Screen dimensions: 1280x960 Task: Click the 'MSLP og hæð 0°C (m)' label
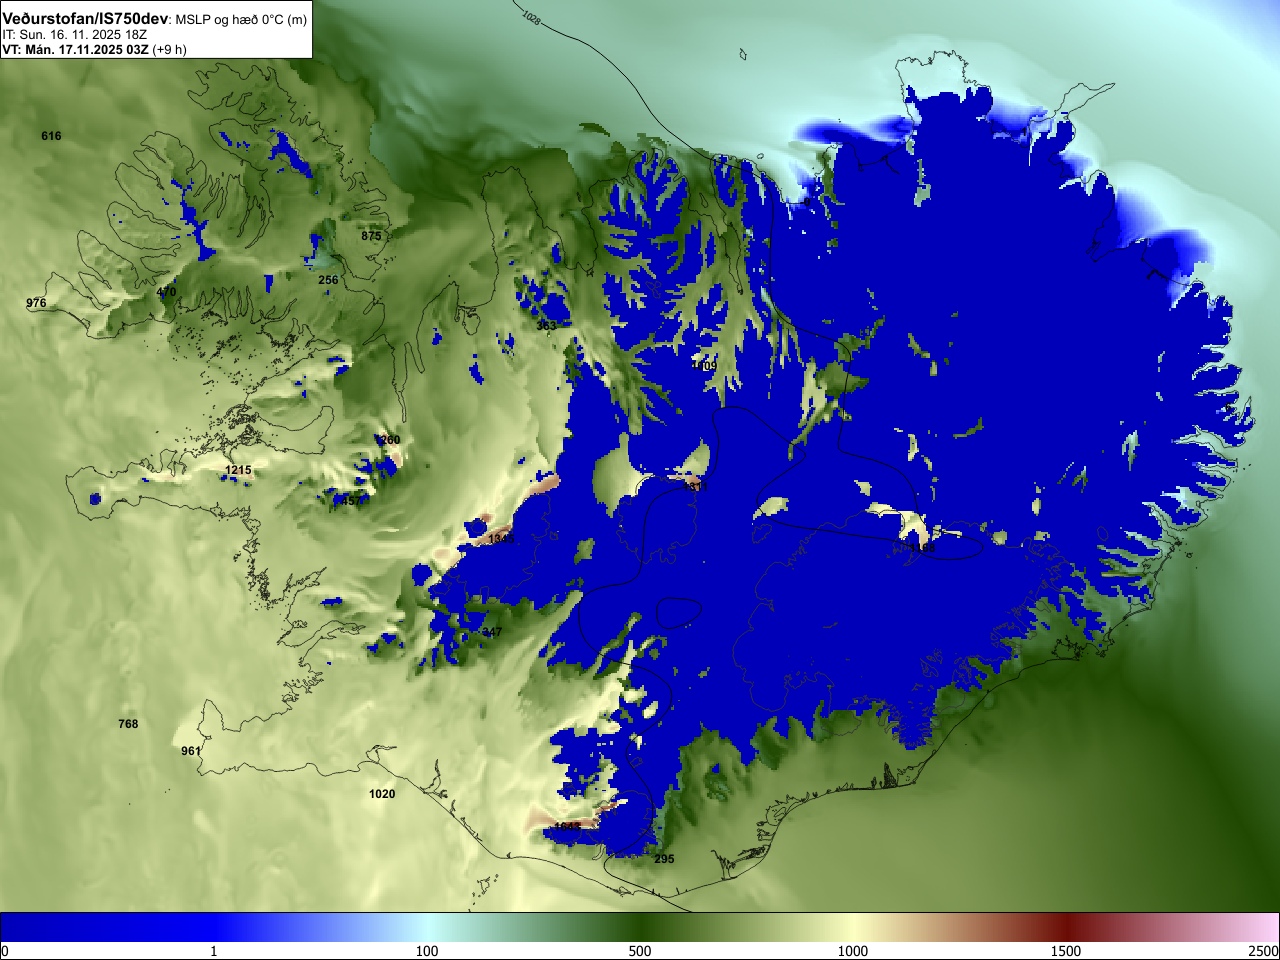[242, 20]
